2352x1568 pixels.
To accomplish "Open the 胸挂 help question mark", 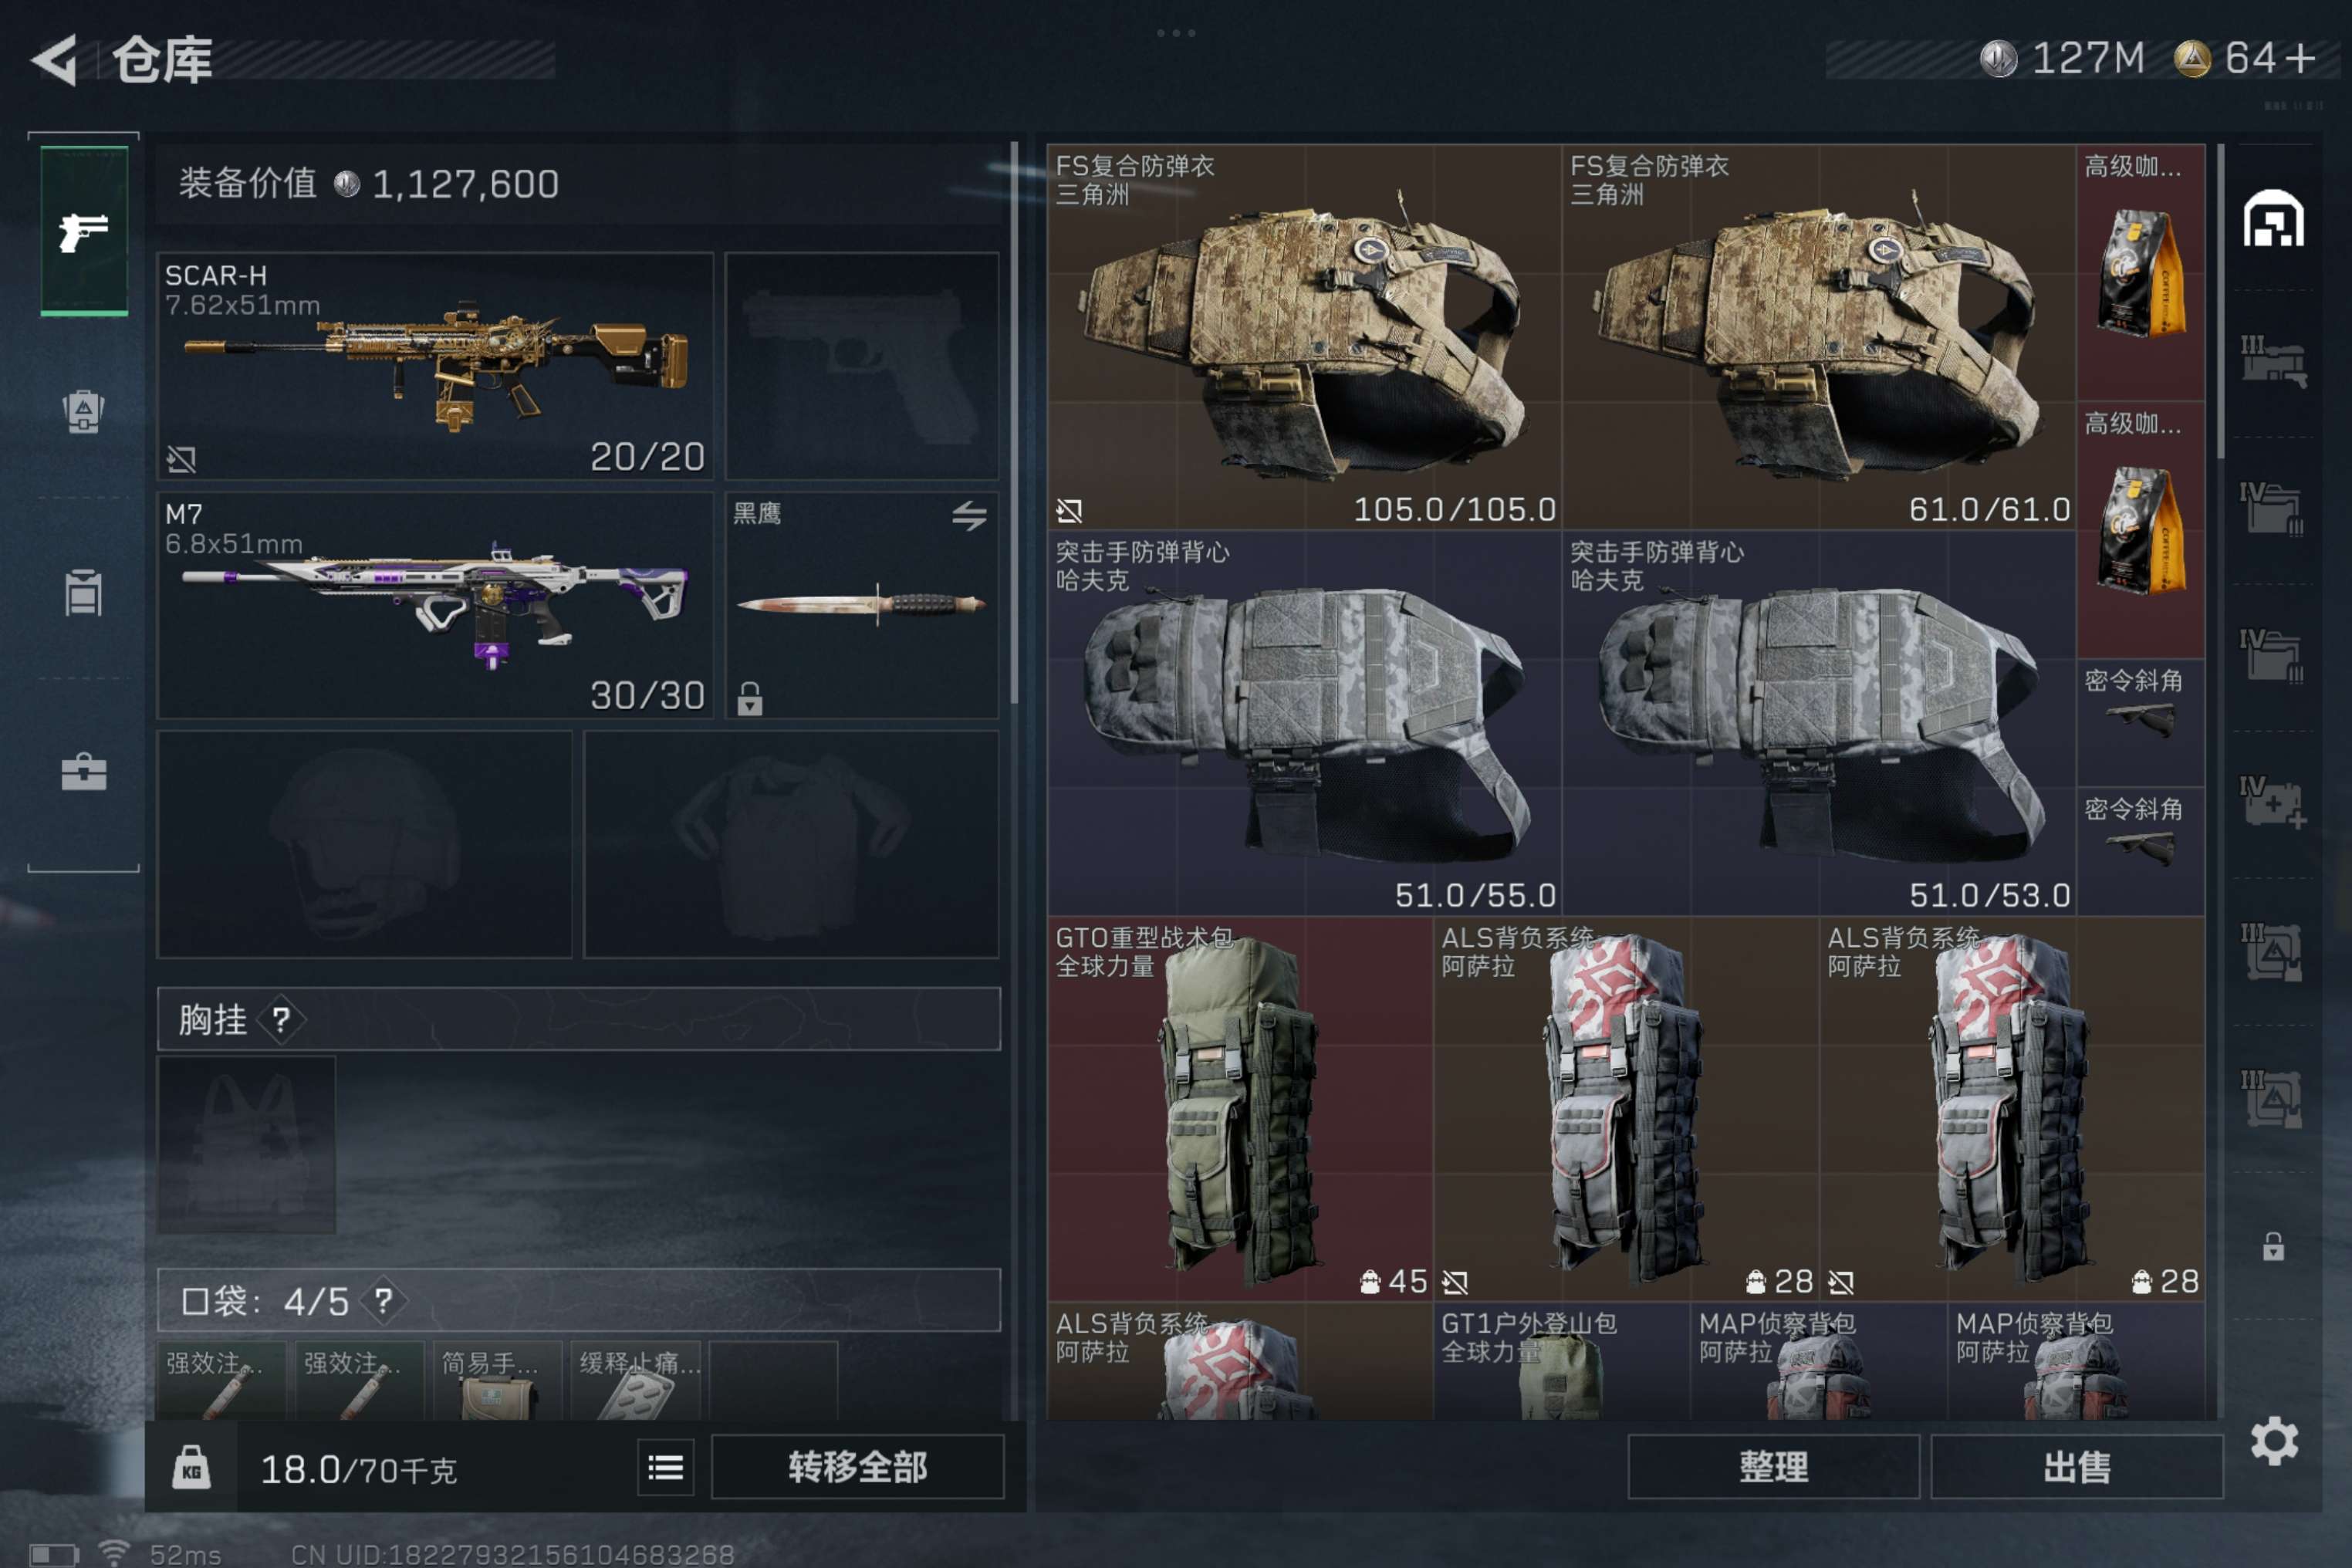I will [x=281, y=1020].
